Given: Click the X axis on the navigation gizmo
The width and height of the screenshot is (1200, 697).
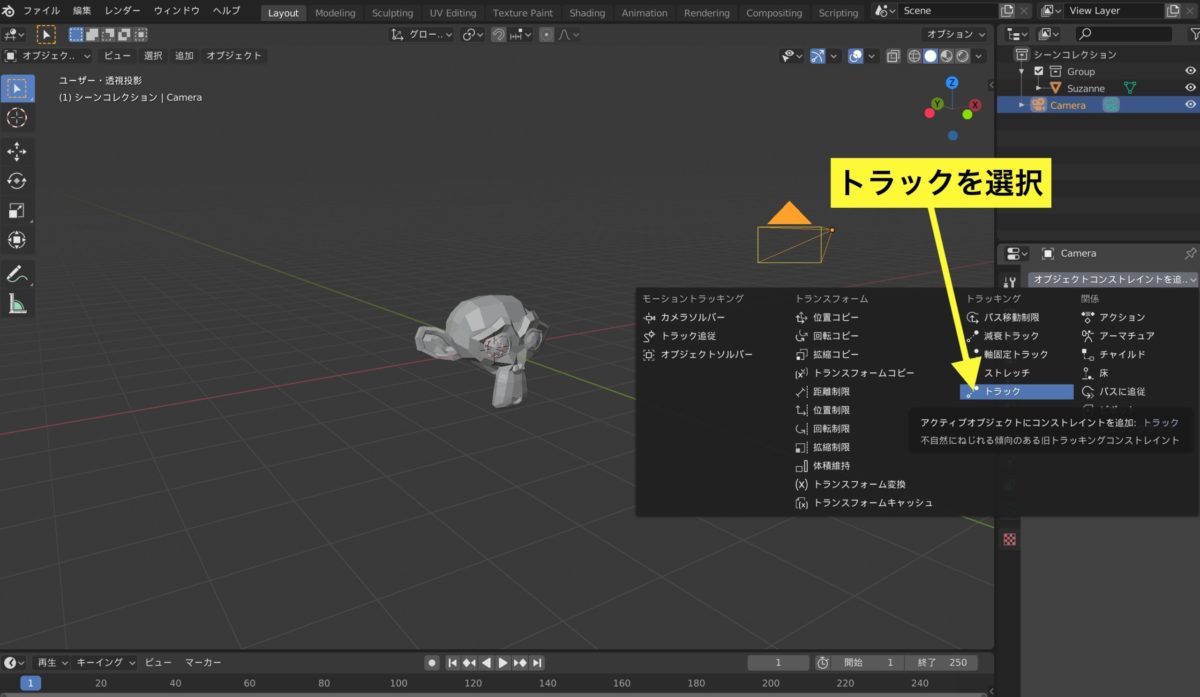Looking at the screenshot, I should (x=975, y=105).
